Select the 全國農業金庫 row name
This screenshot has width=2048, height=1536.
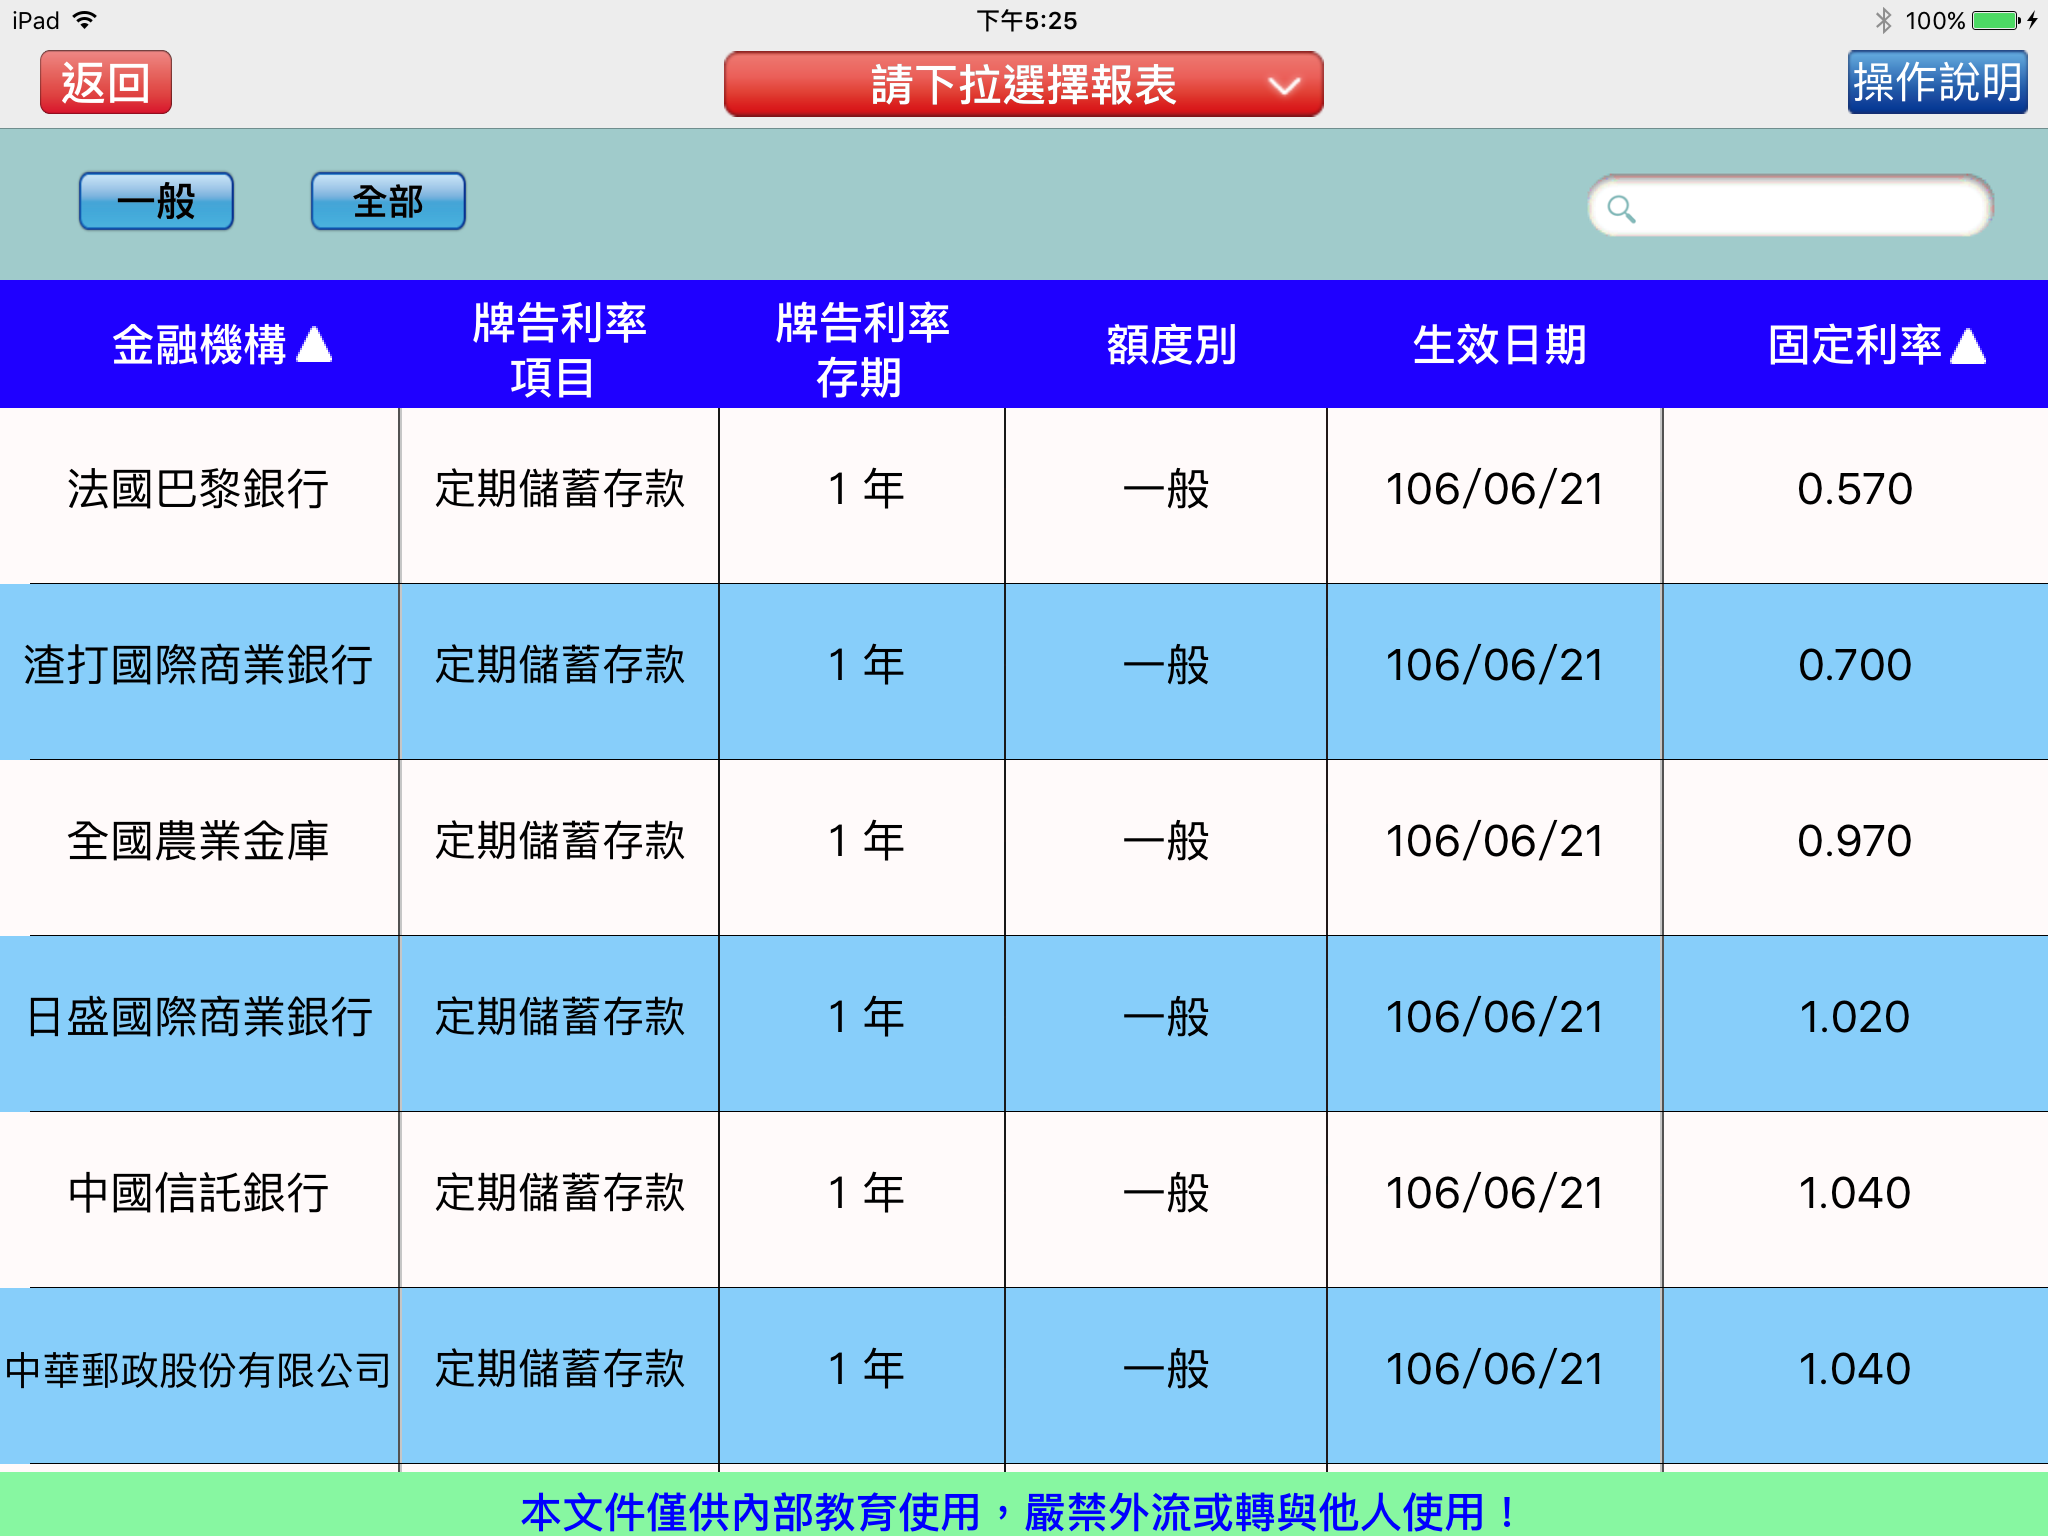[198, 842]
